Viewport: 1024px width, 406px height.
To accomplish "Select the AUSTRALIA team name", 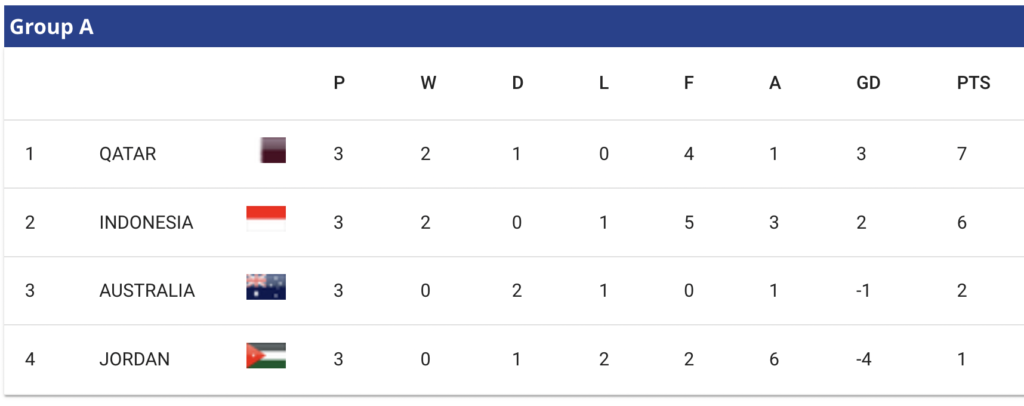I will [147, 291].
